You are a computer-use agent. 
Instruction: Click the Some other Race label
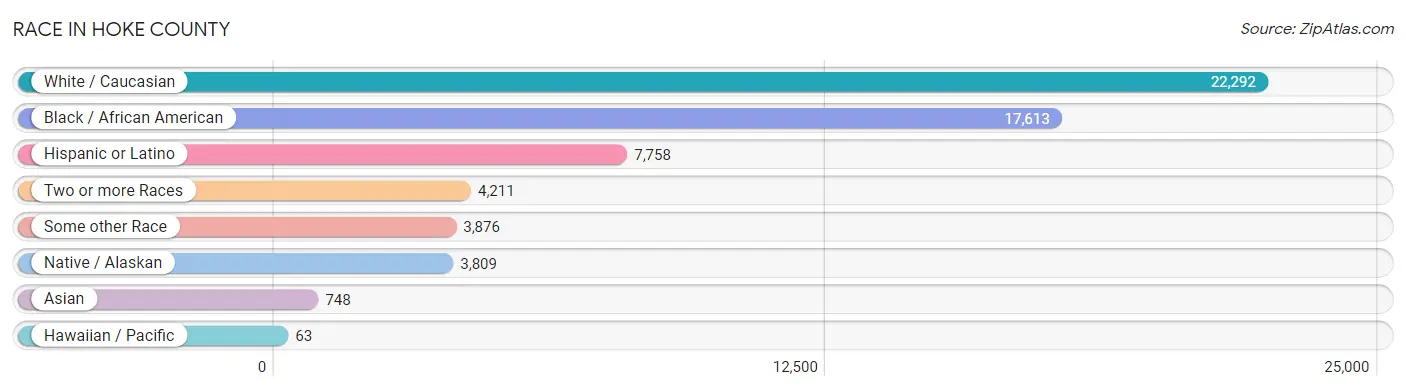tap(105, 226)
